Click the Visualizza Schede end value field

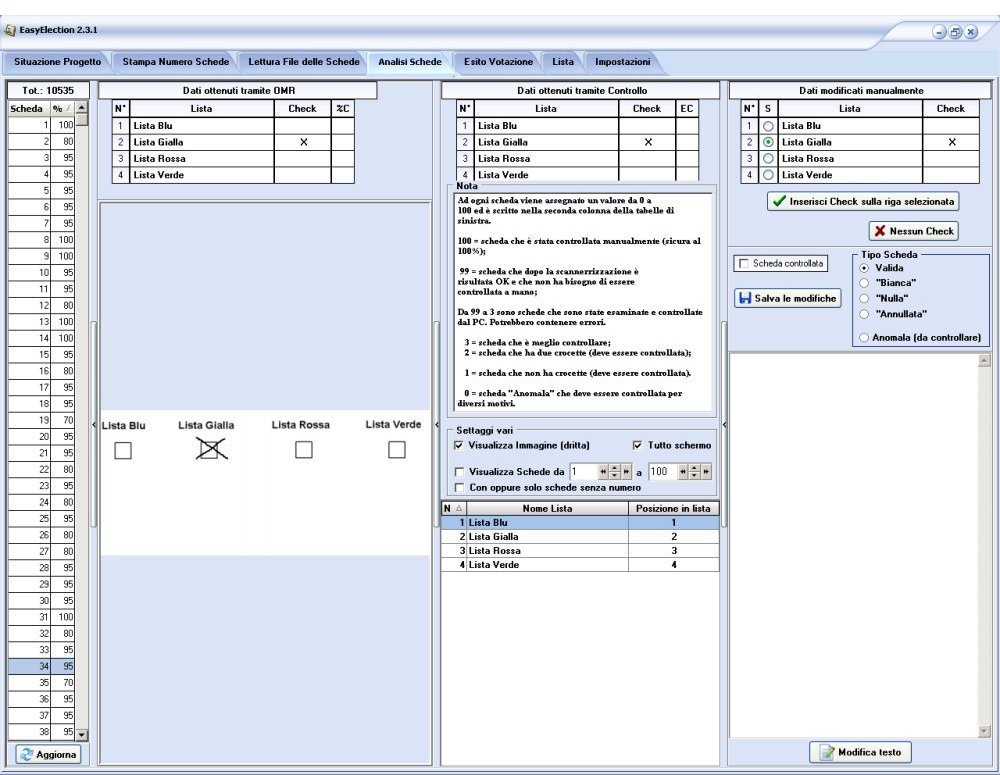click(661, 471)
